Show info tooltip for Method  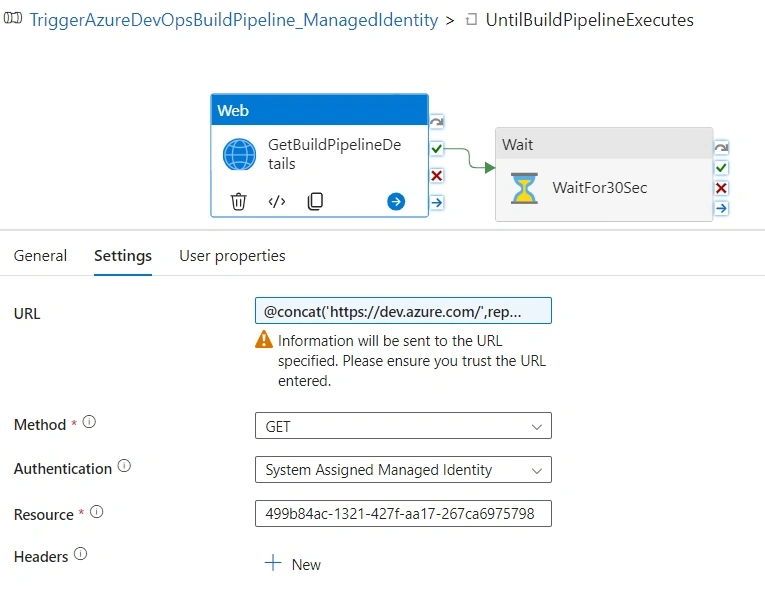[x=89, y=422]
